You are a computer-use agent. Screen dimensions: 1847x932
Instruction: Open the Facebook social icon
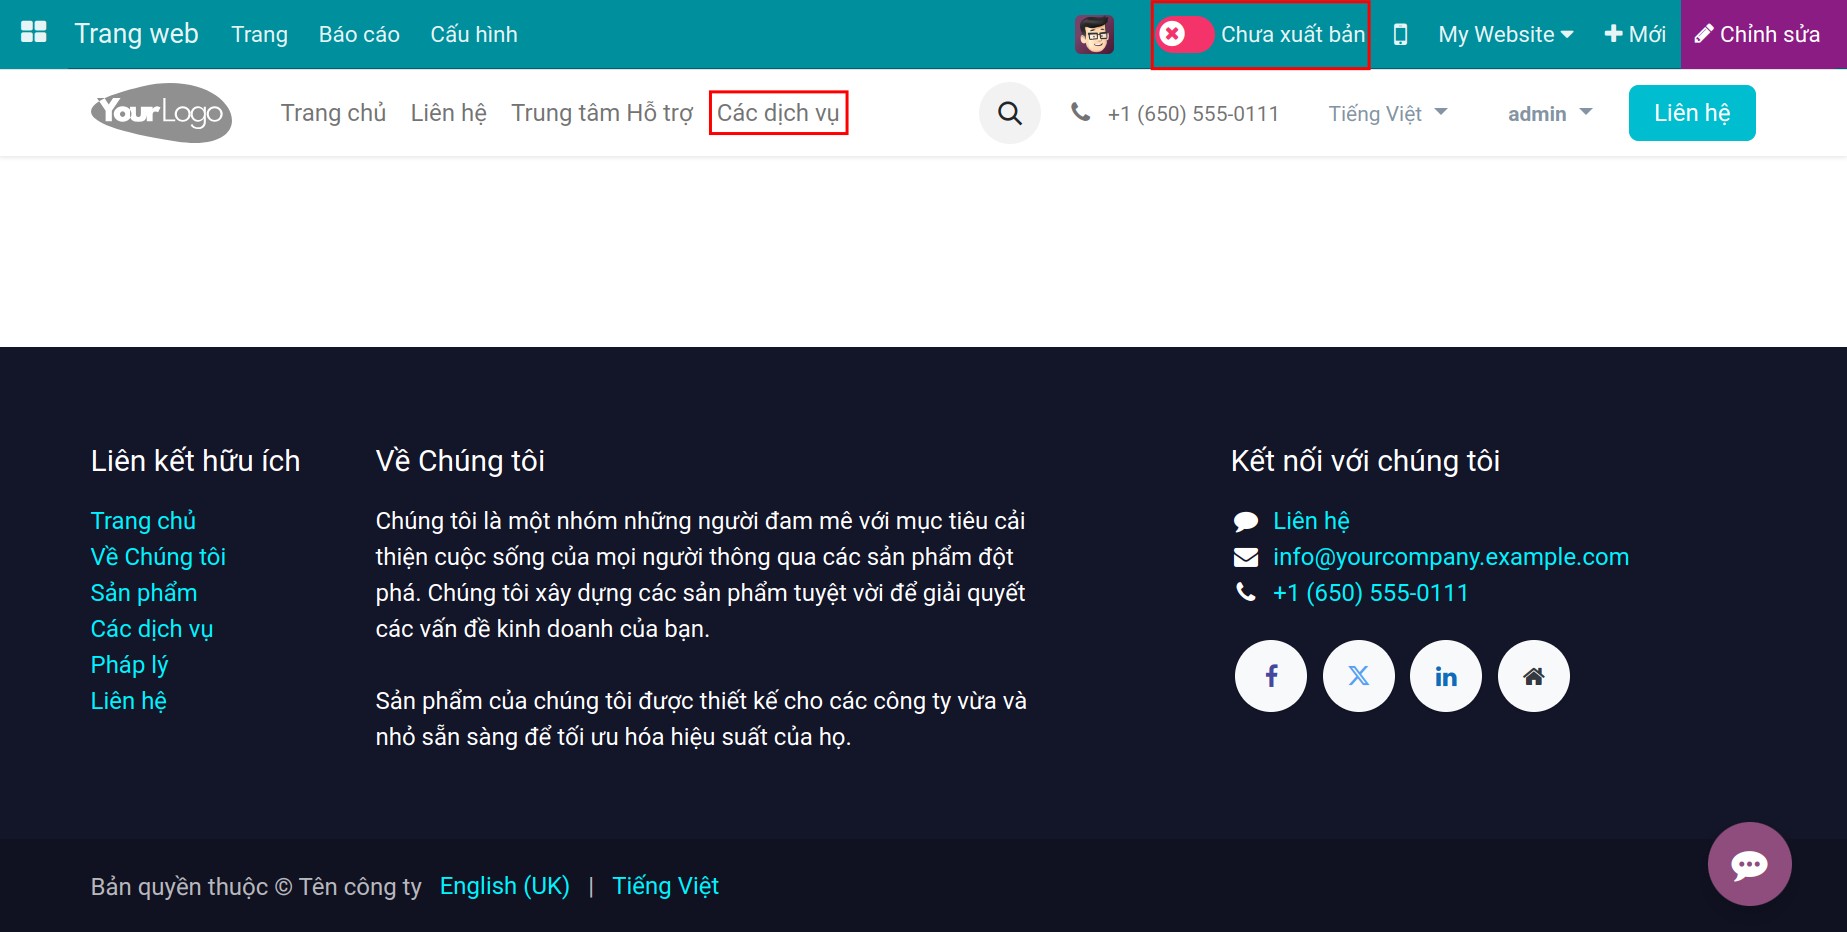[1271, 676]
